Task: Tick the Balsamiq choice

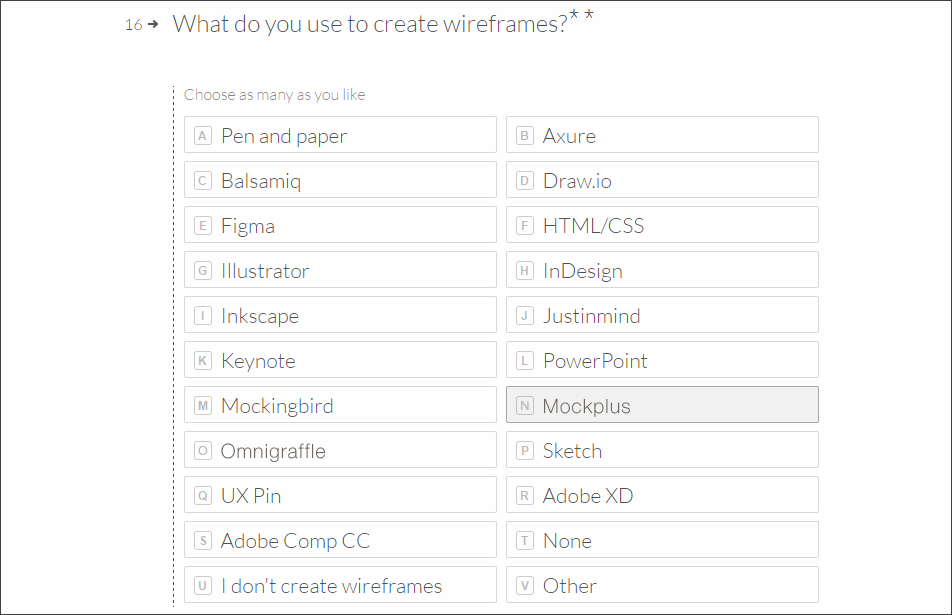Action: [340, 180]
